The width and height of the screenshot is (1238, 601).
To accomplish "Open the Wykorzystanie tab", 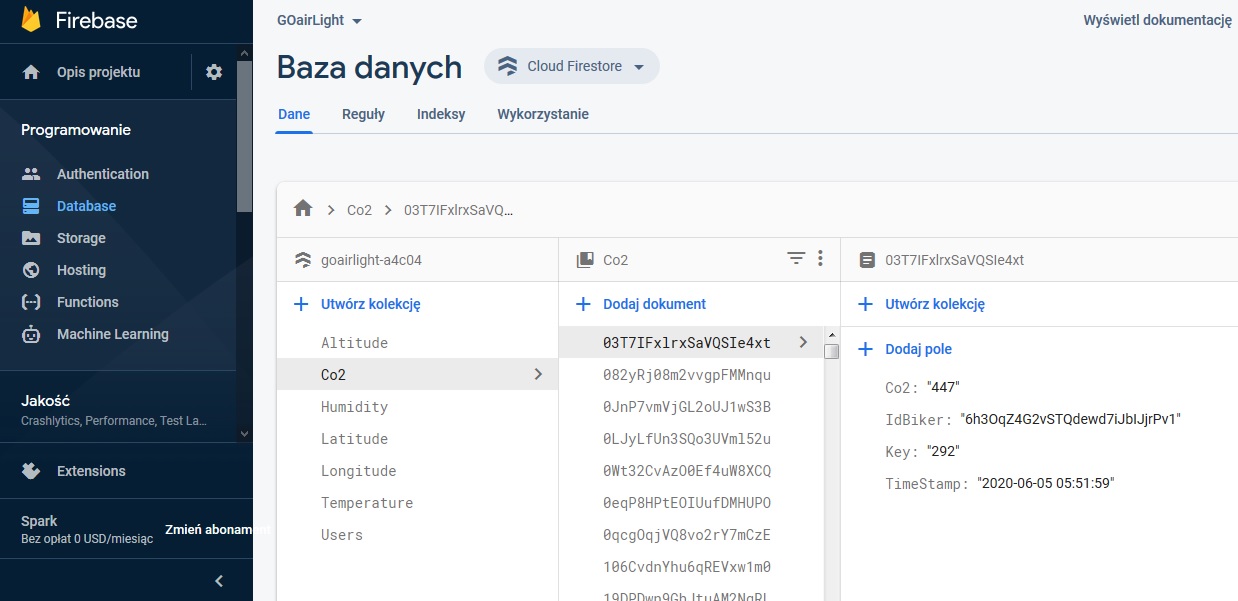I will tap(543, 114).
